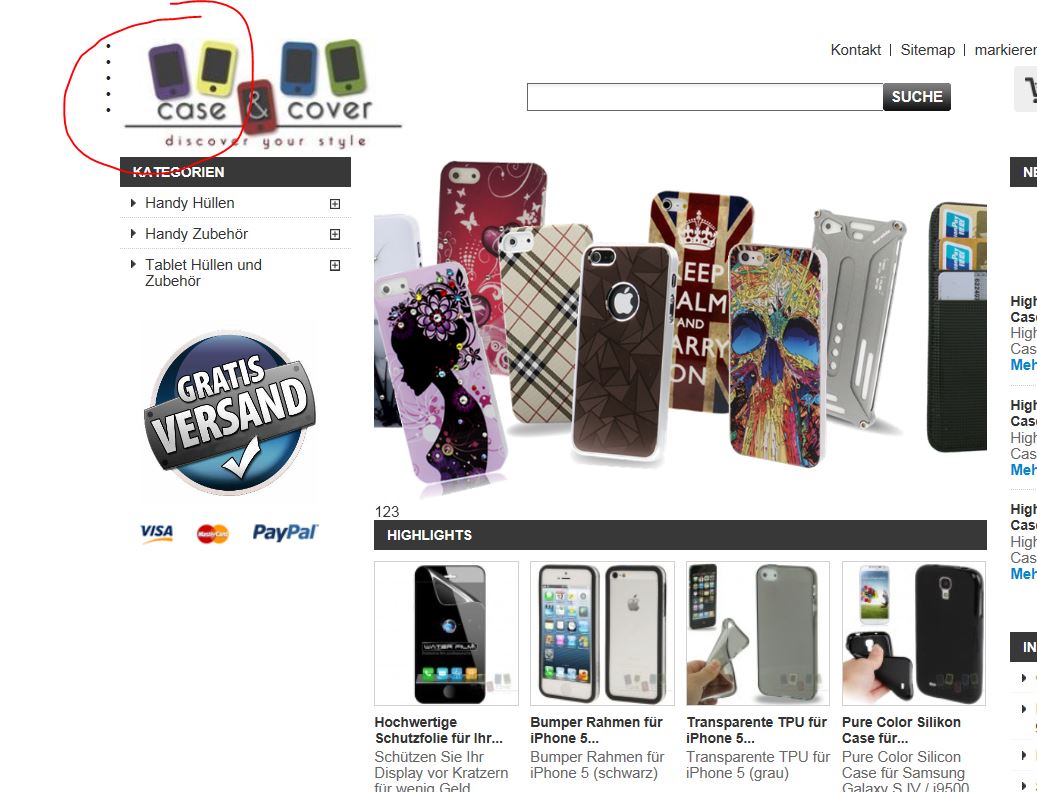Click the case & cover logo

(x=263, y=95)
